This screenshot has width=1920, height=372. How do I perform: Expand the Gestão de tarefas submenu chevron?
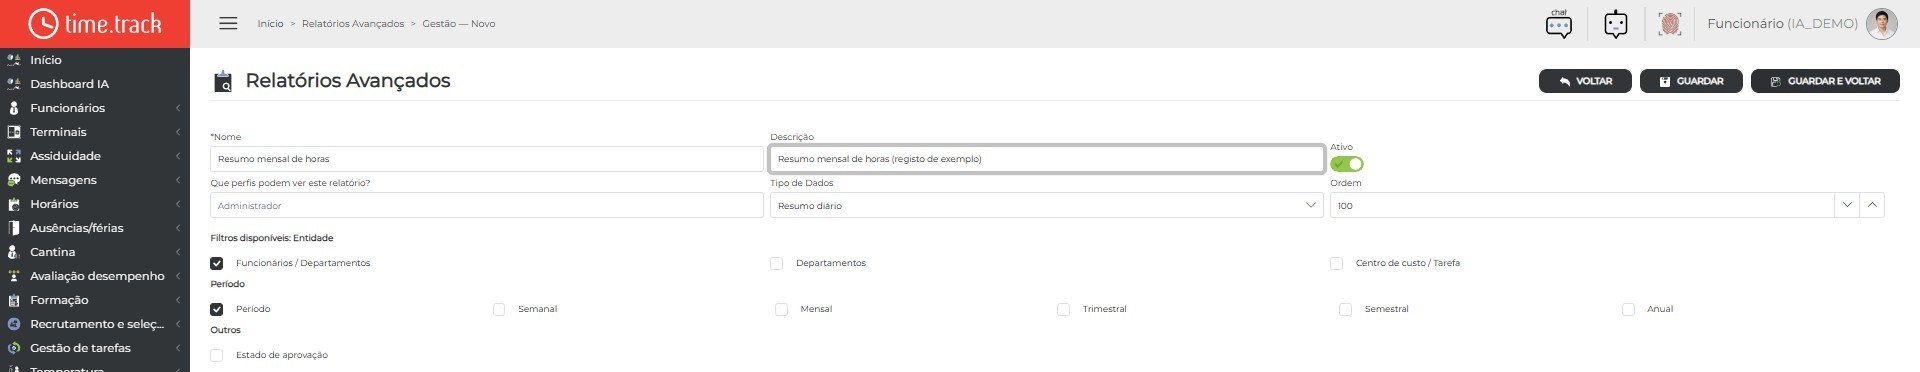177,348
